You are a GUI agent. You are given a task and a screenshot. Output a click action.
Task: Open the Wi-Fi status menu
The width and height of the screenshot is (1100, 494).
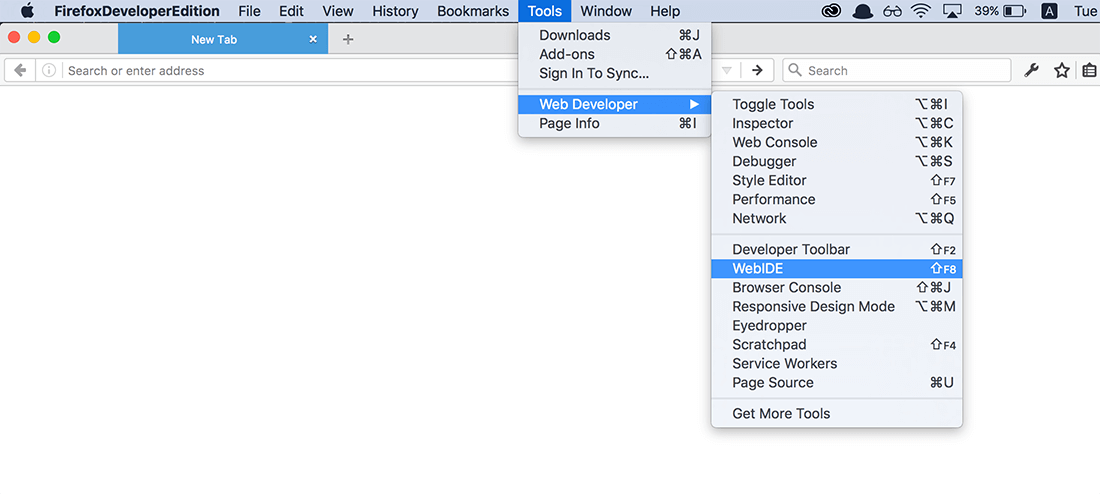[x=921, y=11]
